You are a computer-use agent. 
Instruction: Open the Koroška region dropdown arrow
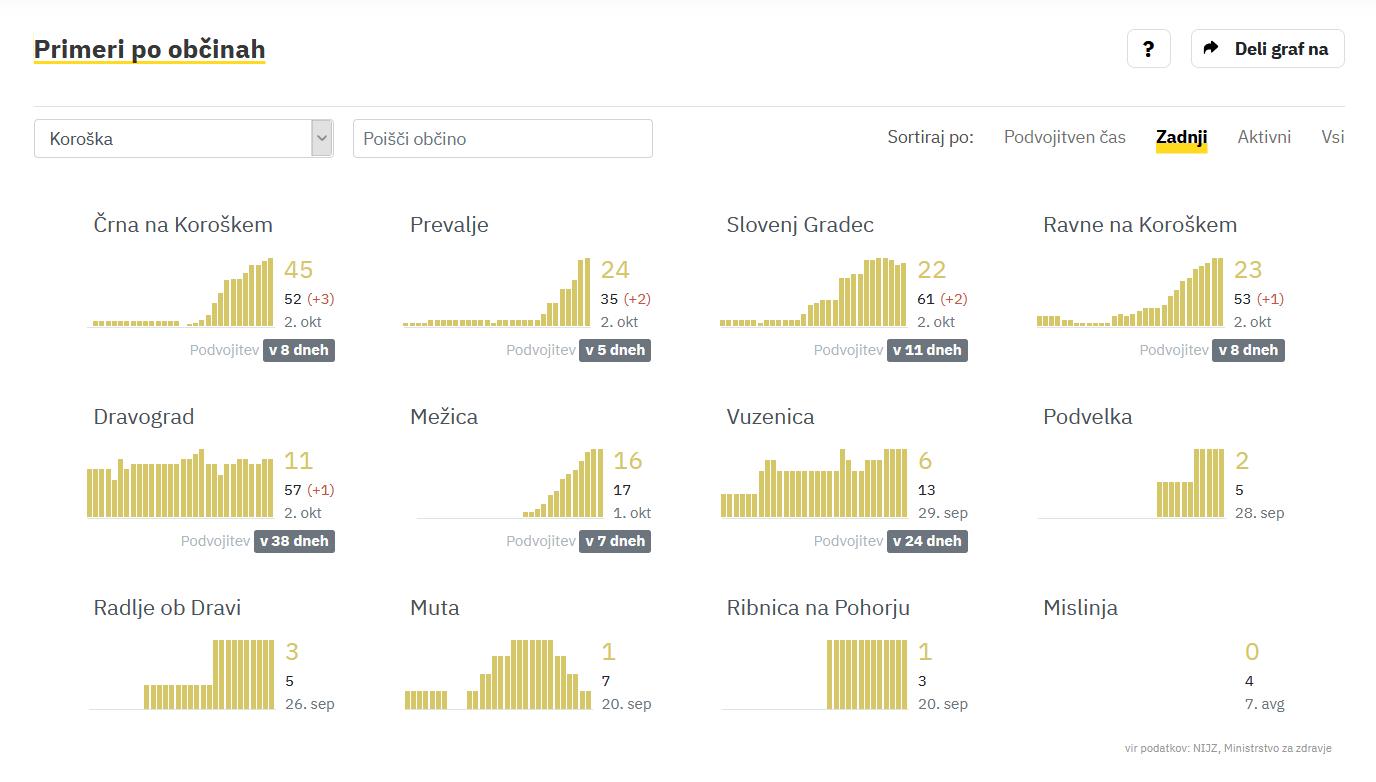point(321,138)
